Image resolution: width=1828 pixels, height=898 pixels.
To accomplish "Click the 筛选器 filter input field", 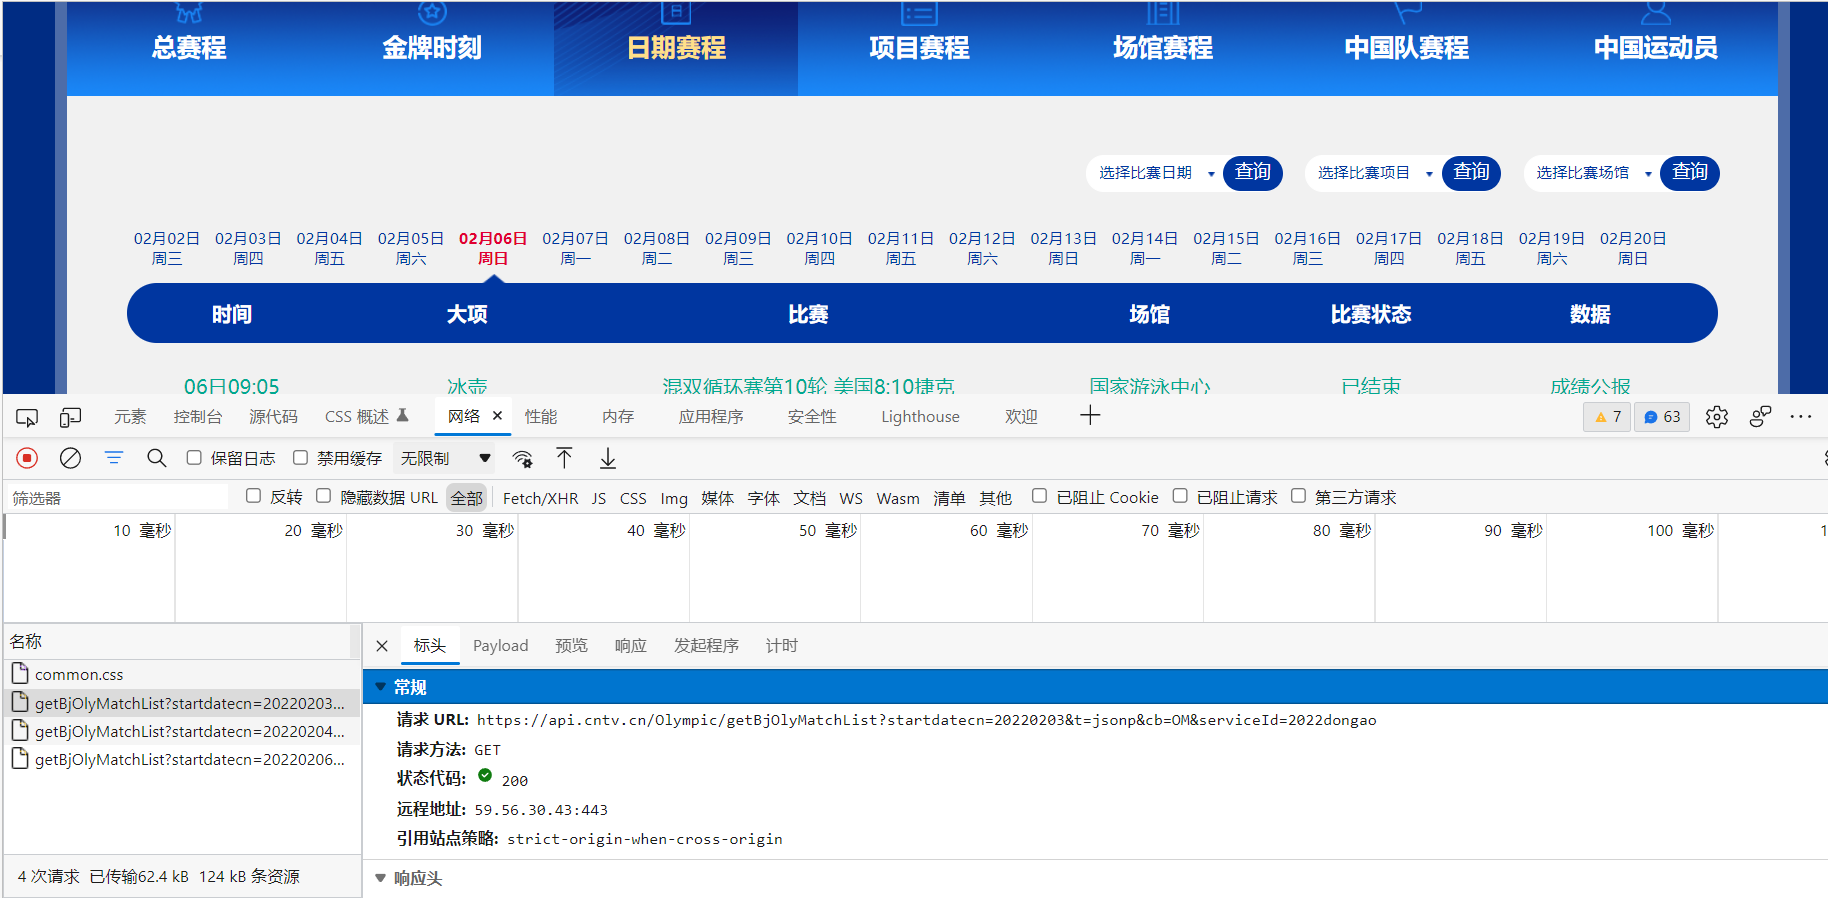I will pos(117,498).
